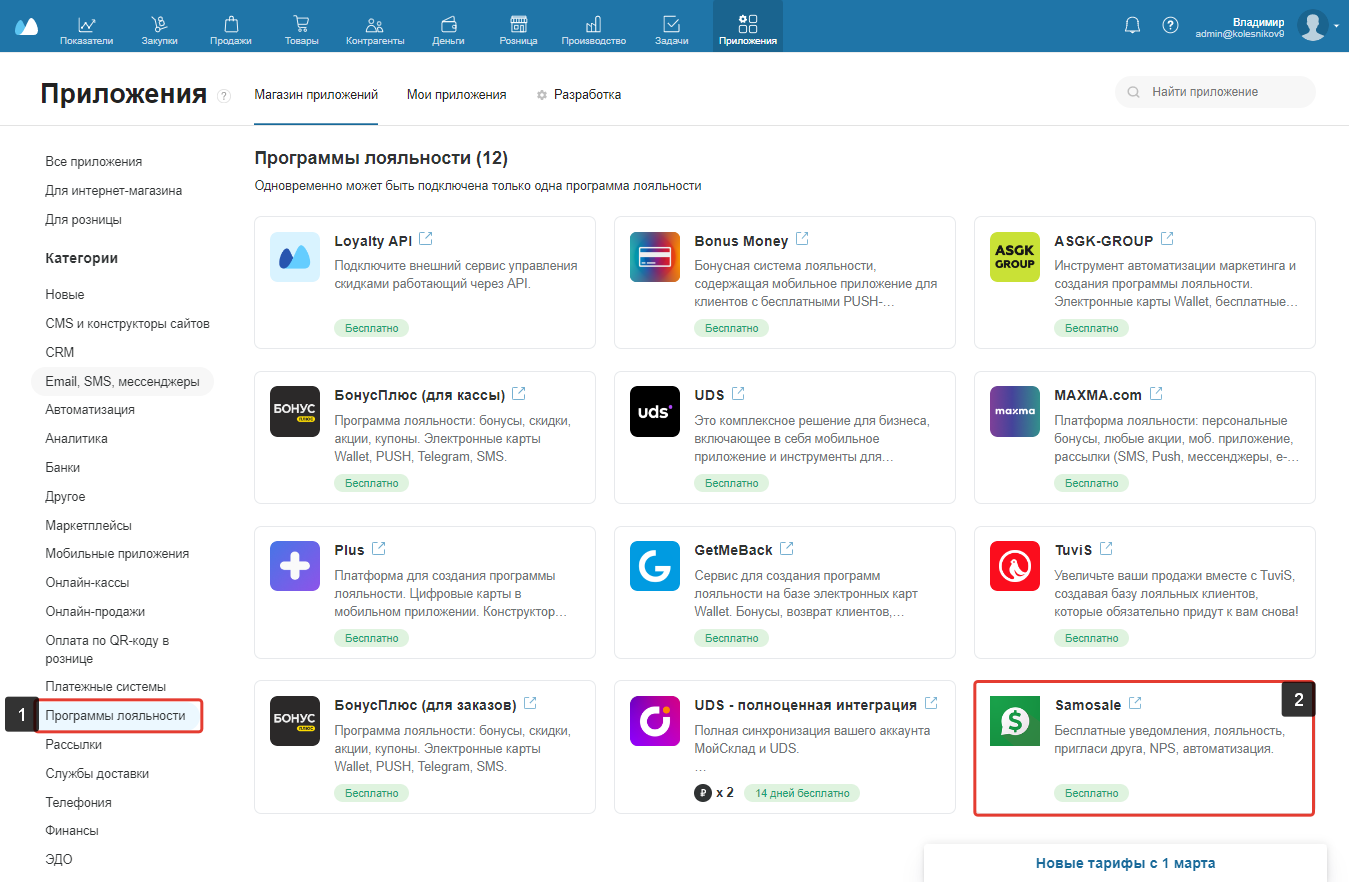Open the Loyalty API app logo
Image resolution: width=1349 pixels, height=882 pixels.
(295, 257)
